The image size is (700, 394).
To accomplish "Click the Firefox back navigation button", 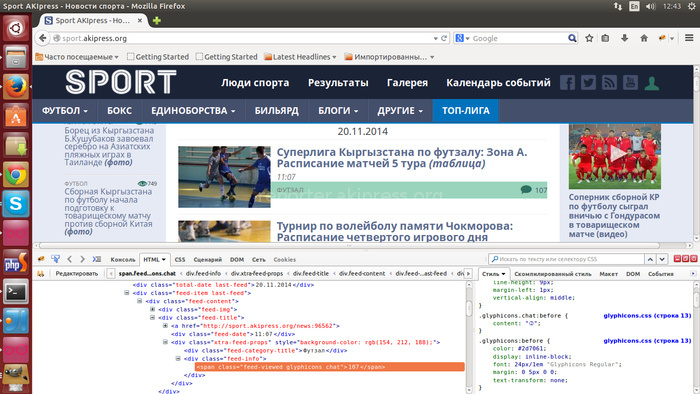I will coord(42,38).
